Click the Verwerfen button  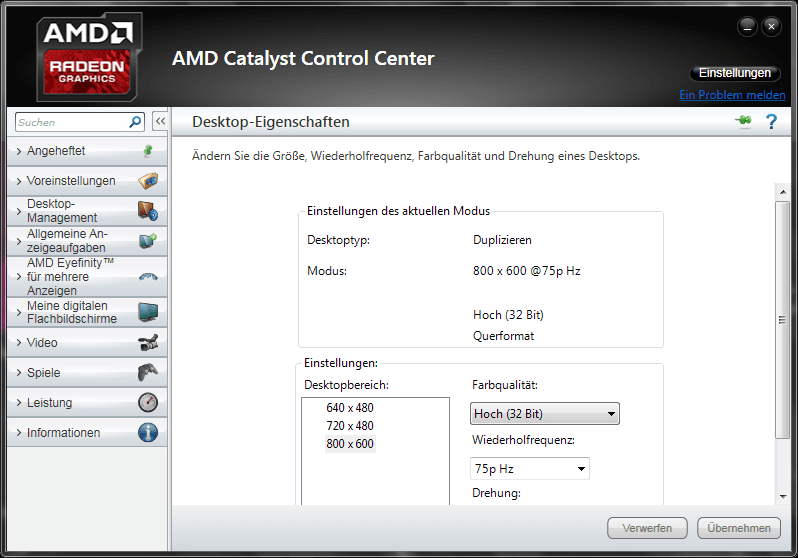(x=647, y=528)
